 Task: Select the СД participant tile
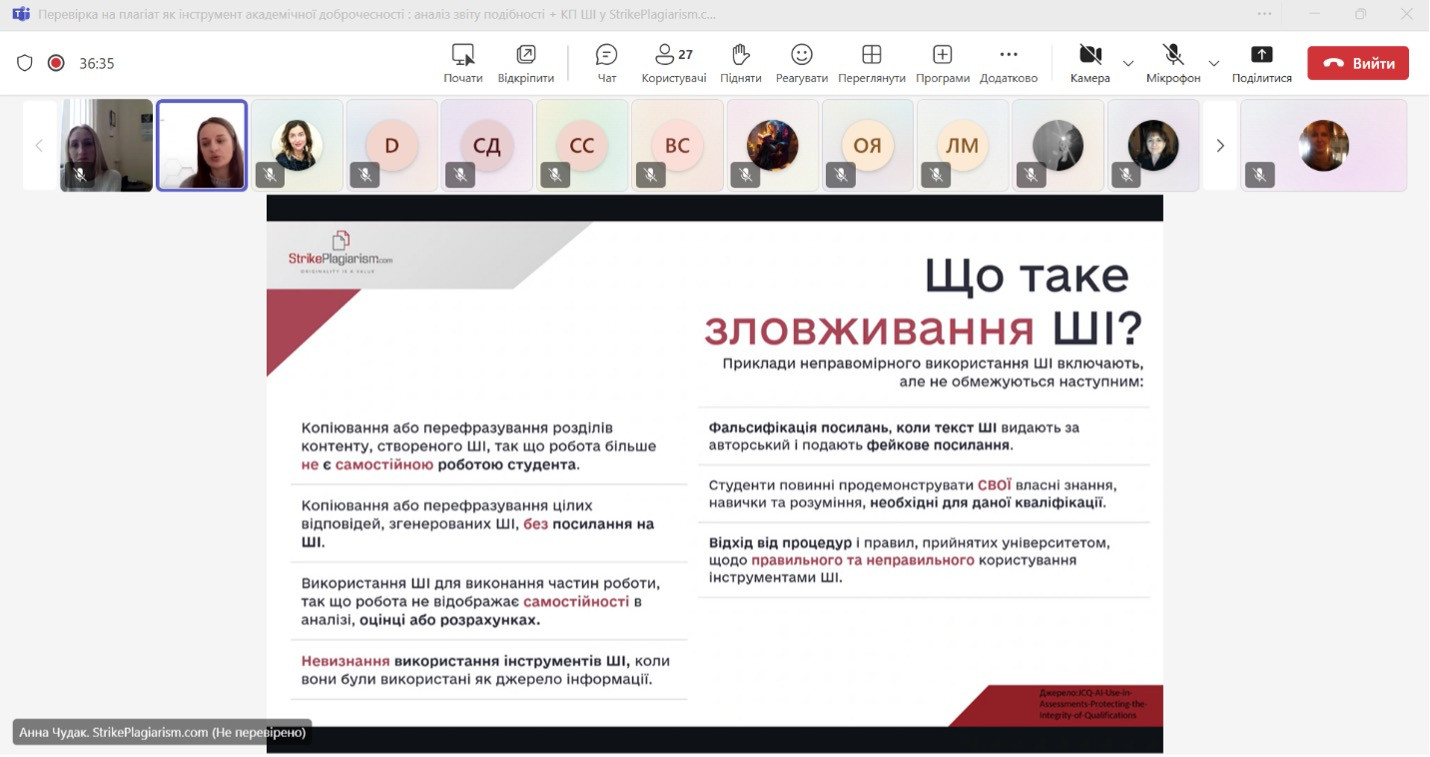tap(487, 145)
